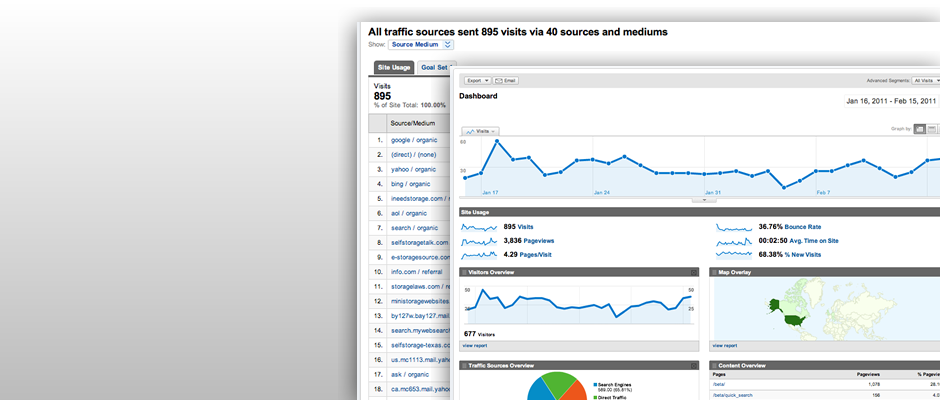The width and height of the screenshot is (940, 400).
Task: Open the storagelaws.com source link
Action: [x=420, y=287]
